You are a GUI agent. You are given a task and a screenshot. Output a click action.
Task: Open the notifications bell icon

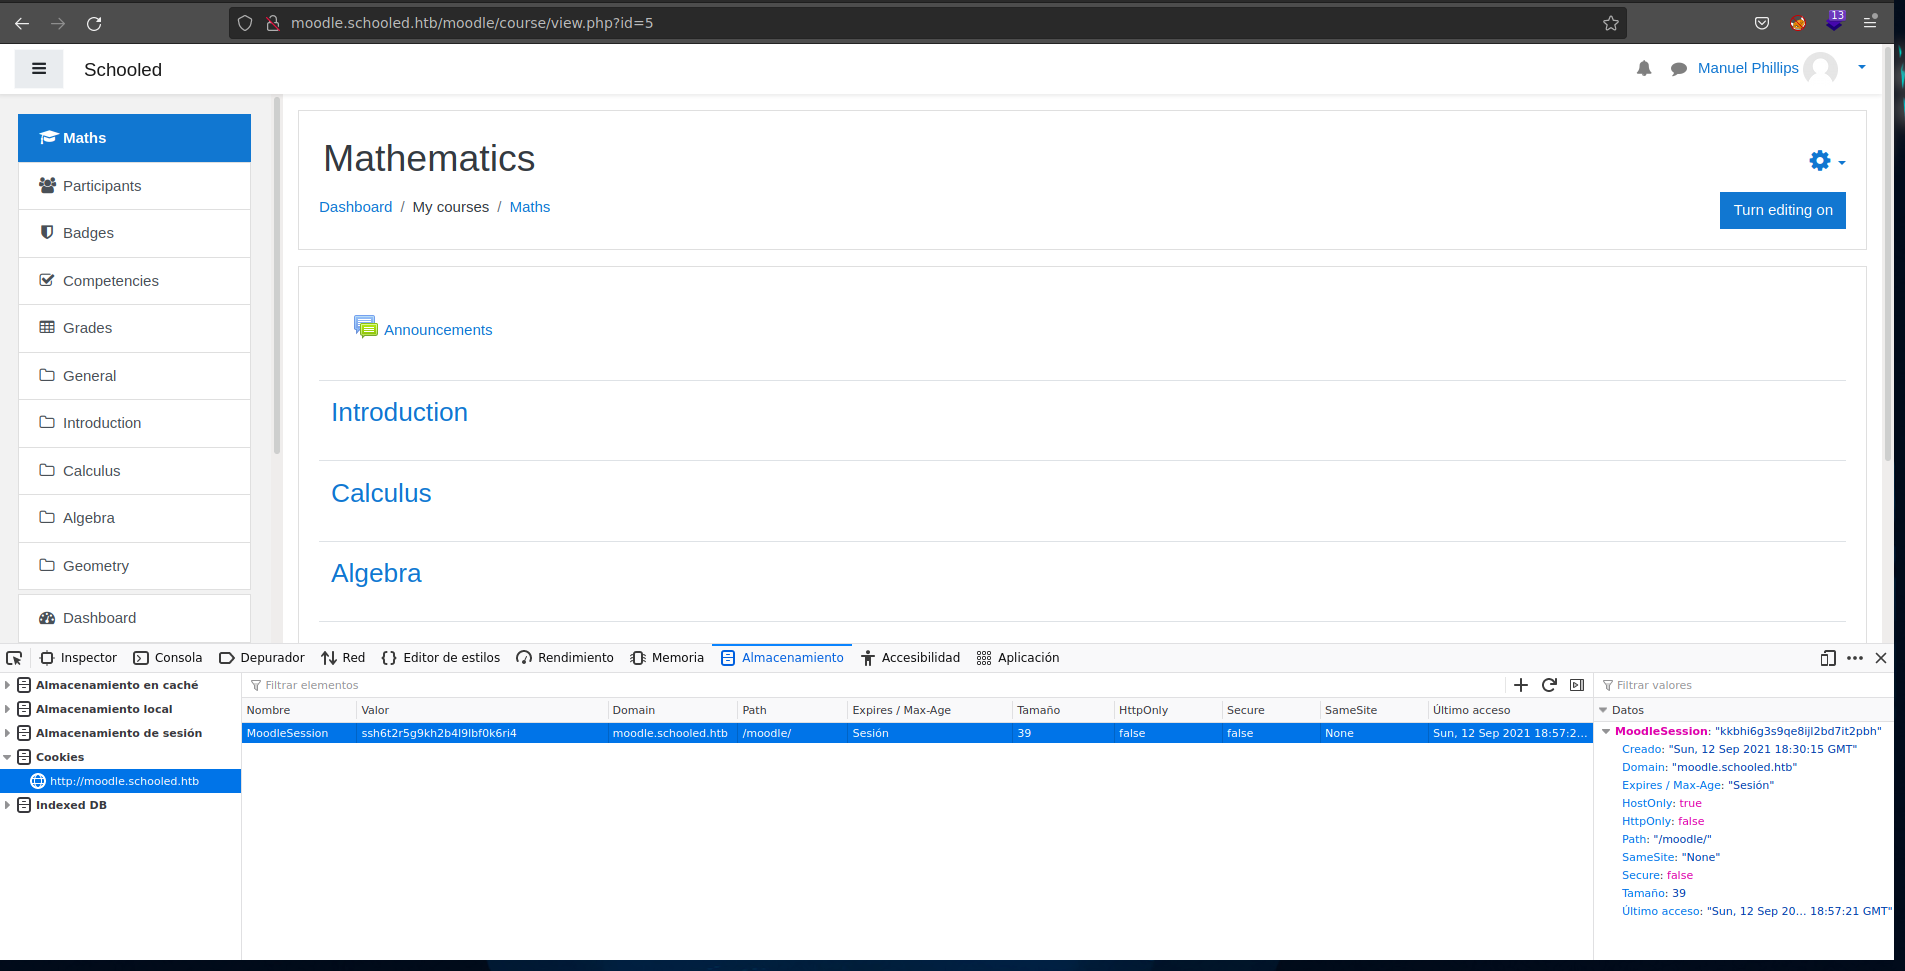1644,68
